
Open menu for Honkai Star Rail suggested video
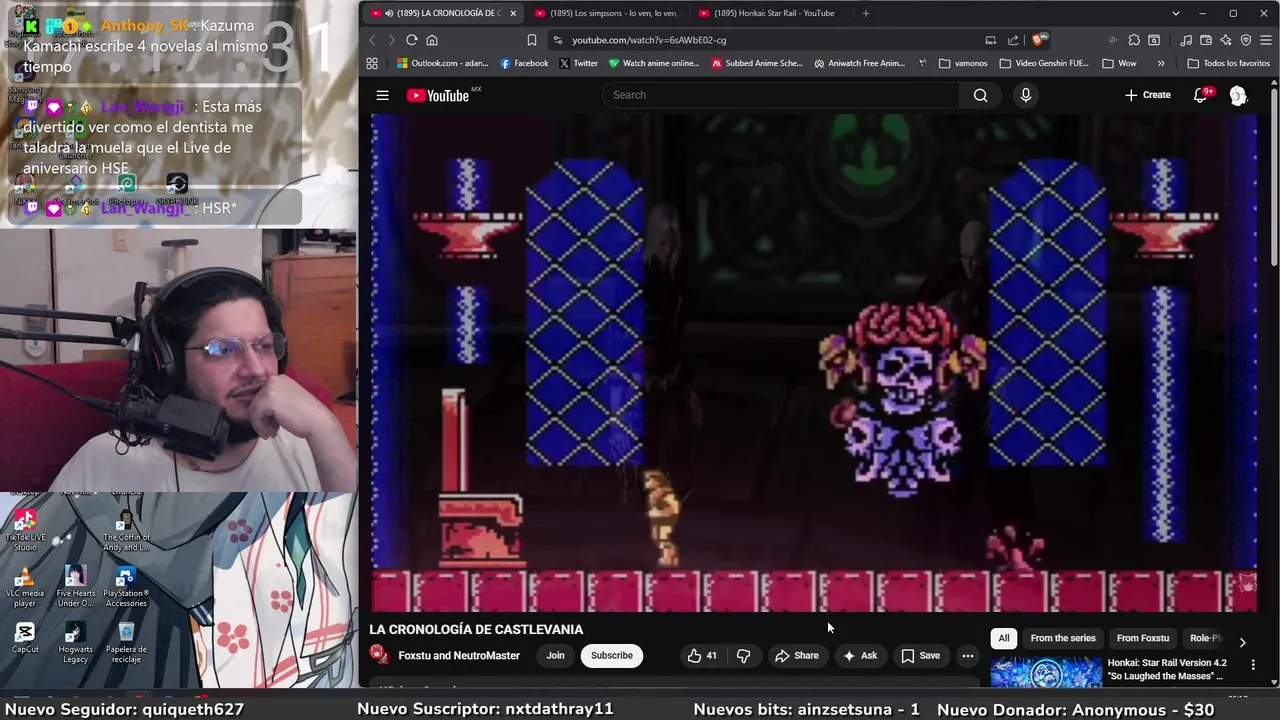tap(1253, 664)
